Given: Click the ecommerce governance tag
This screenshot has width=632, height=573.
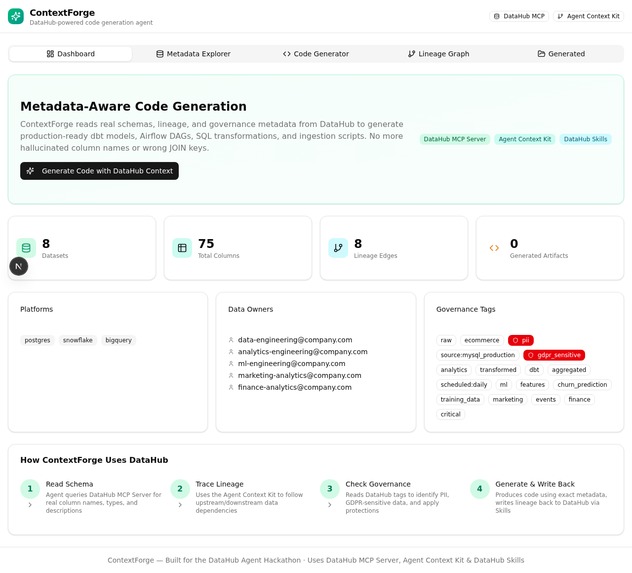Looking at the screenshot, I should [482, 340].
